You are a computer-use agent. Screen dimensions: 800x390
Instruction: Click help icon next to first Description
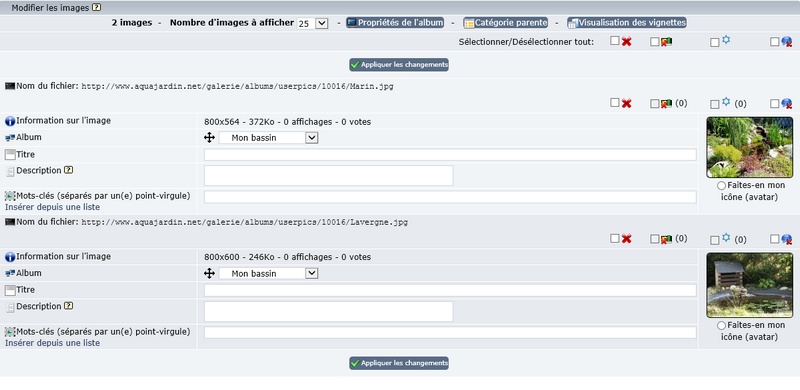(x=68, y=170)
